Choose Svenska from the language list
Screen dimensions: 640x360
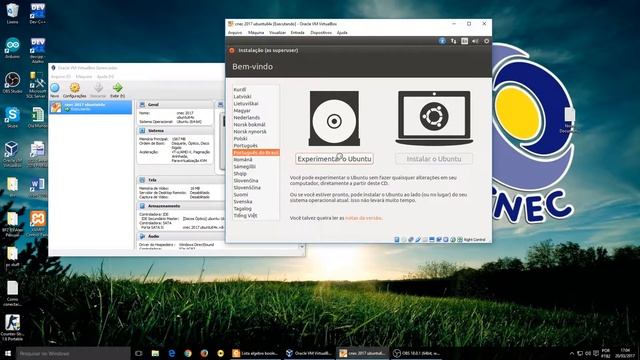click(x=242, y=202)
